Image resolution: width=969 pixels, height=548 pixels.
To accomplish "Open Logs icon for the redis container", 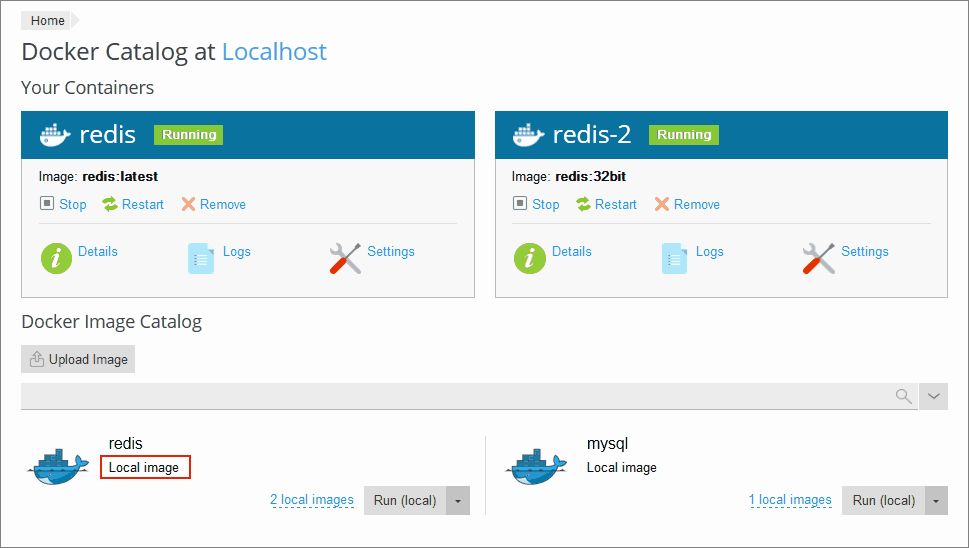I will pos(201,258).
